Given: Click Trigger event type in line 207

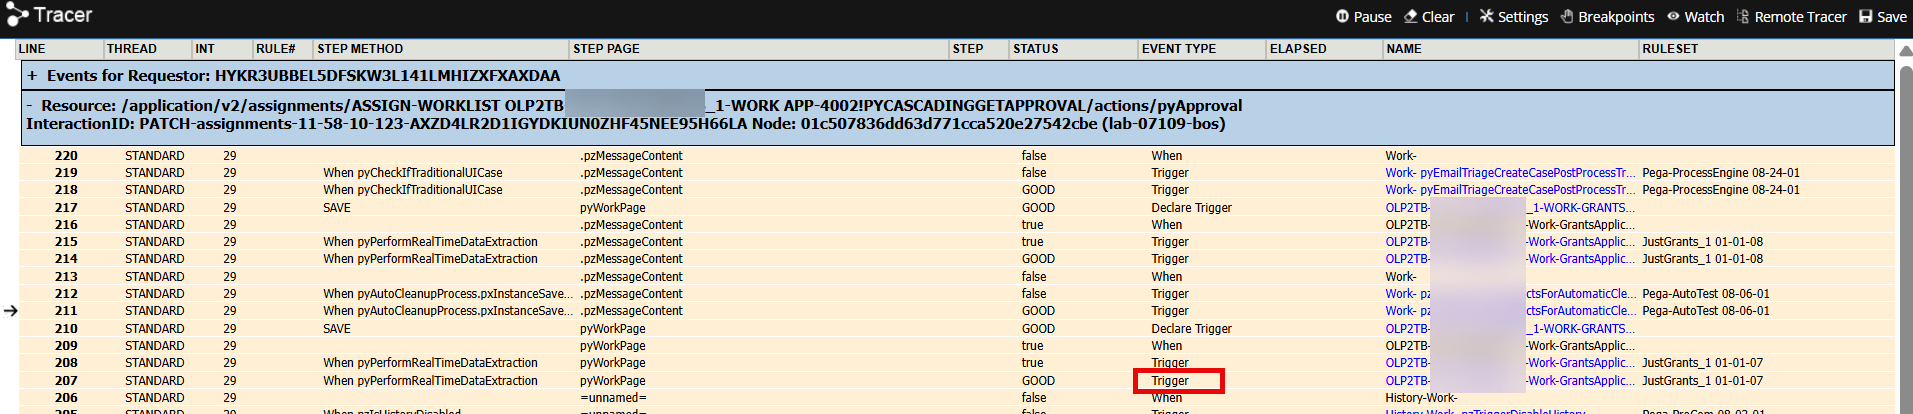Looking at the screenshot, I should pyautogui.click(x=1170, y=381).
